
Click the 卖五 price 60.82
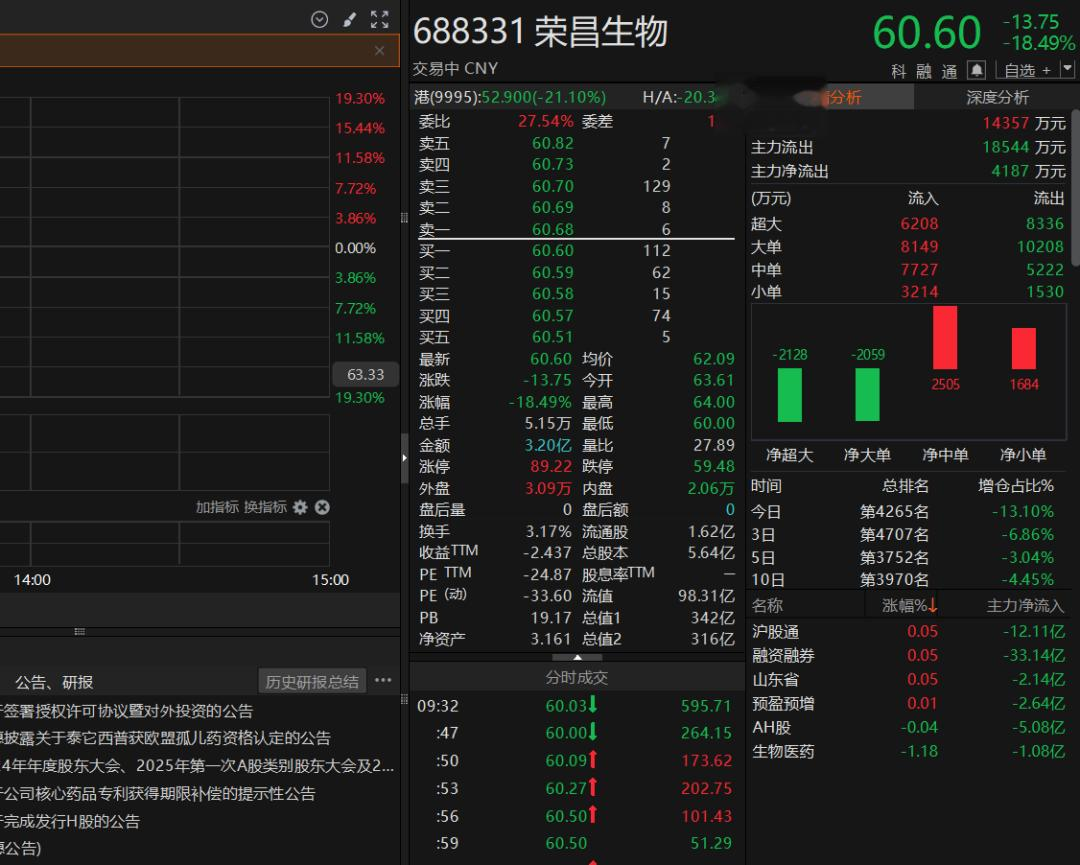[552, 143]
